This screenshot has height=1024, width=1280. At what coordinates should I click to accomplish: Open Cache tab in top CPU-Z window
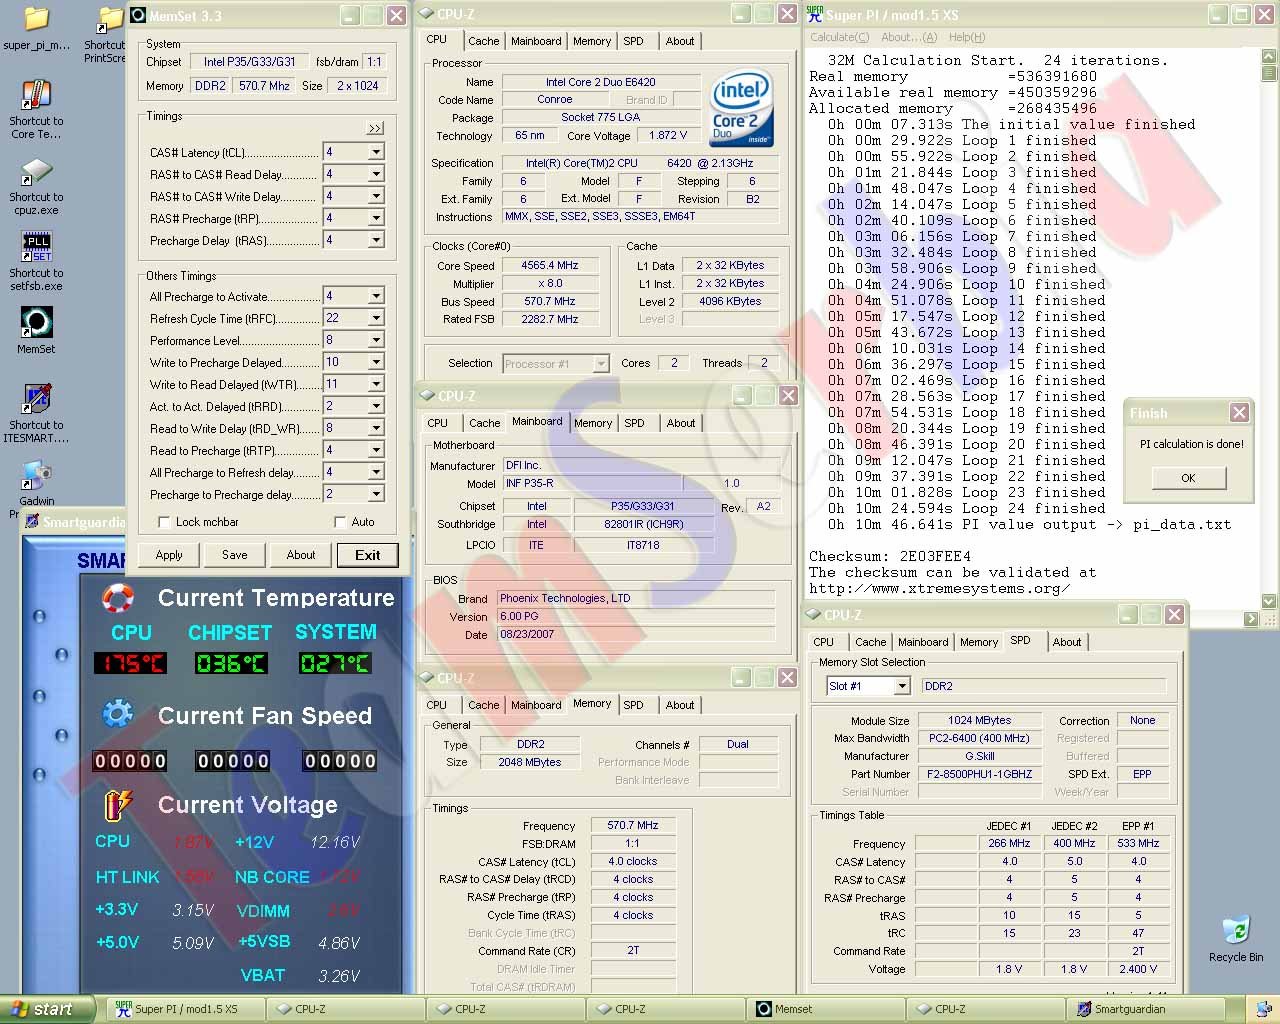point(483,41)
